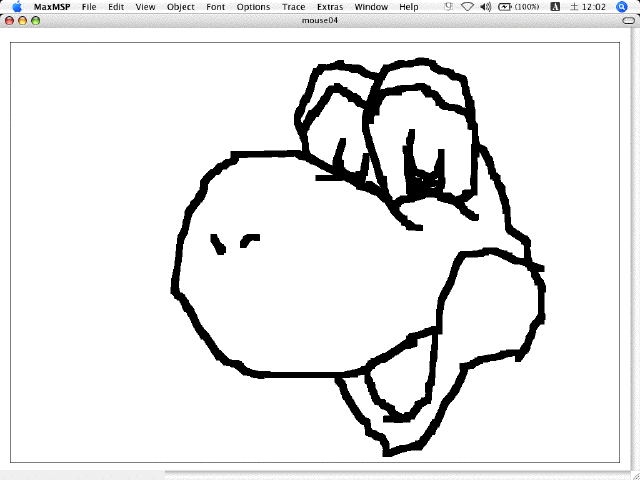Zoom the mouse04 window with green button

(36, 21)
